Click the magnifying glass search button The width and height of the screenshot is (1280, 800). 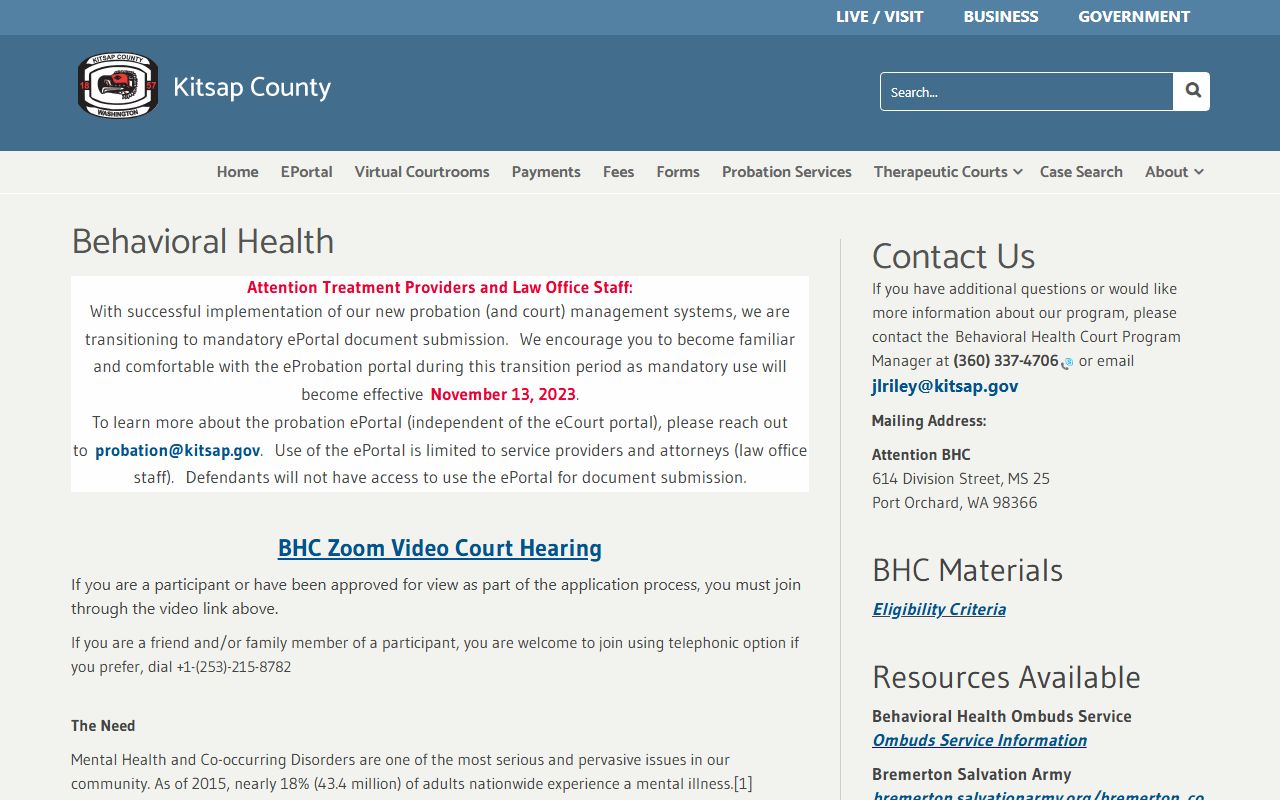click(1192, 91)
